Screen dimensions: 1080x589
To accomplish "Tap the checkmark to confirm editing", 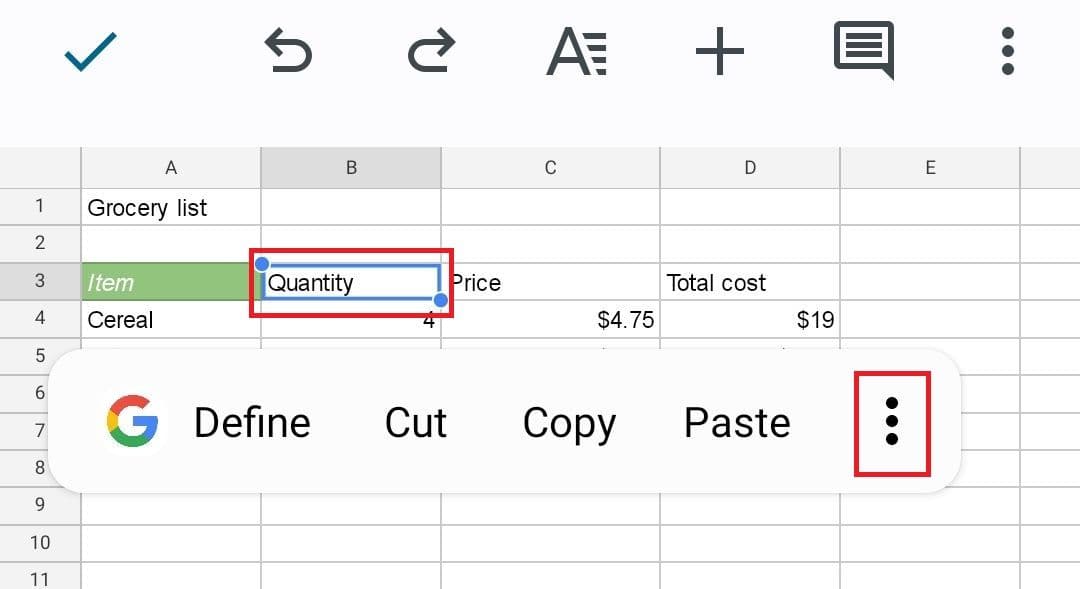I will 91,52.
